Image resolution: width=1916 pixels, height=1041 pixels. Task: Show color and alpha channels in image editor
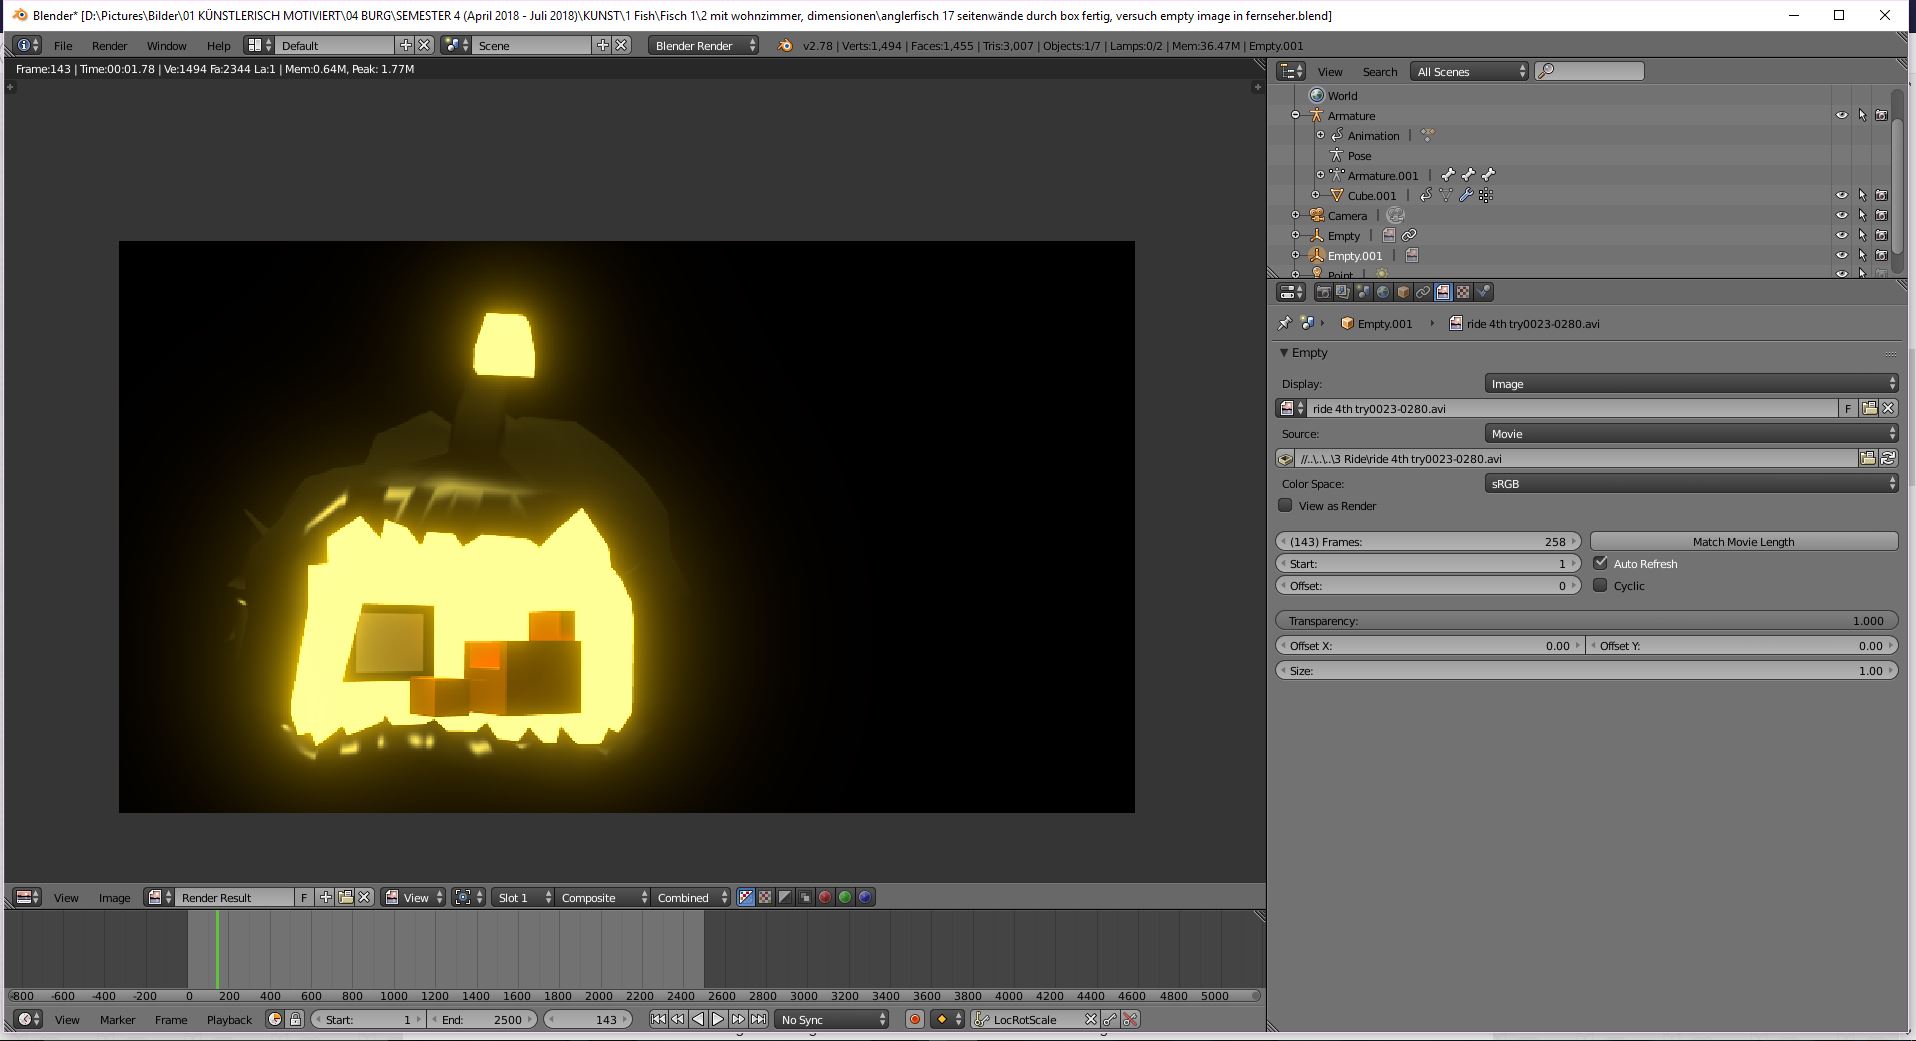click(x=745, y=897)
